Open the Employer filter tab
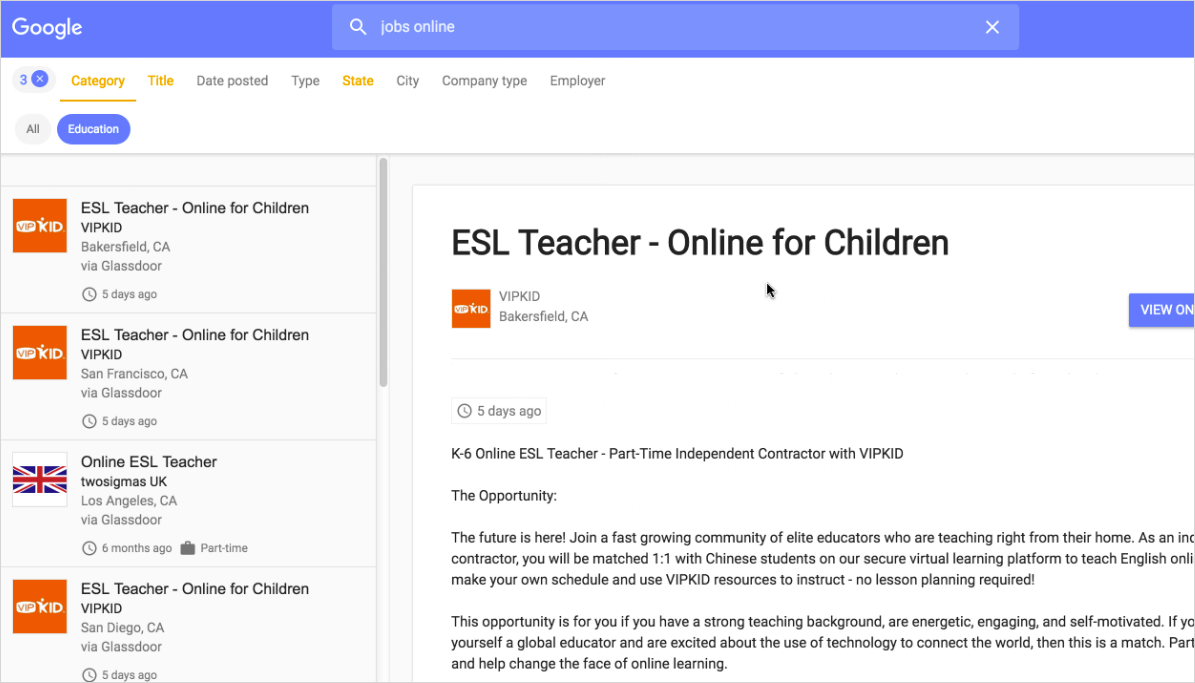The width and height of the screenshot is (1195, 683). [x=578, y=81]
